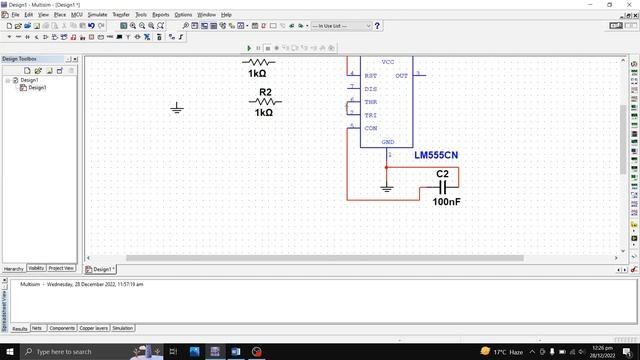640x360 pixels.
Task: Pause the simulation
Action: coord(258,48)
